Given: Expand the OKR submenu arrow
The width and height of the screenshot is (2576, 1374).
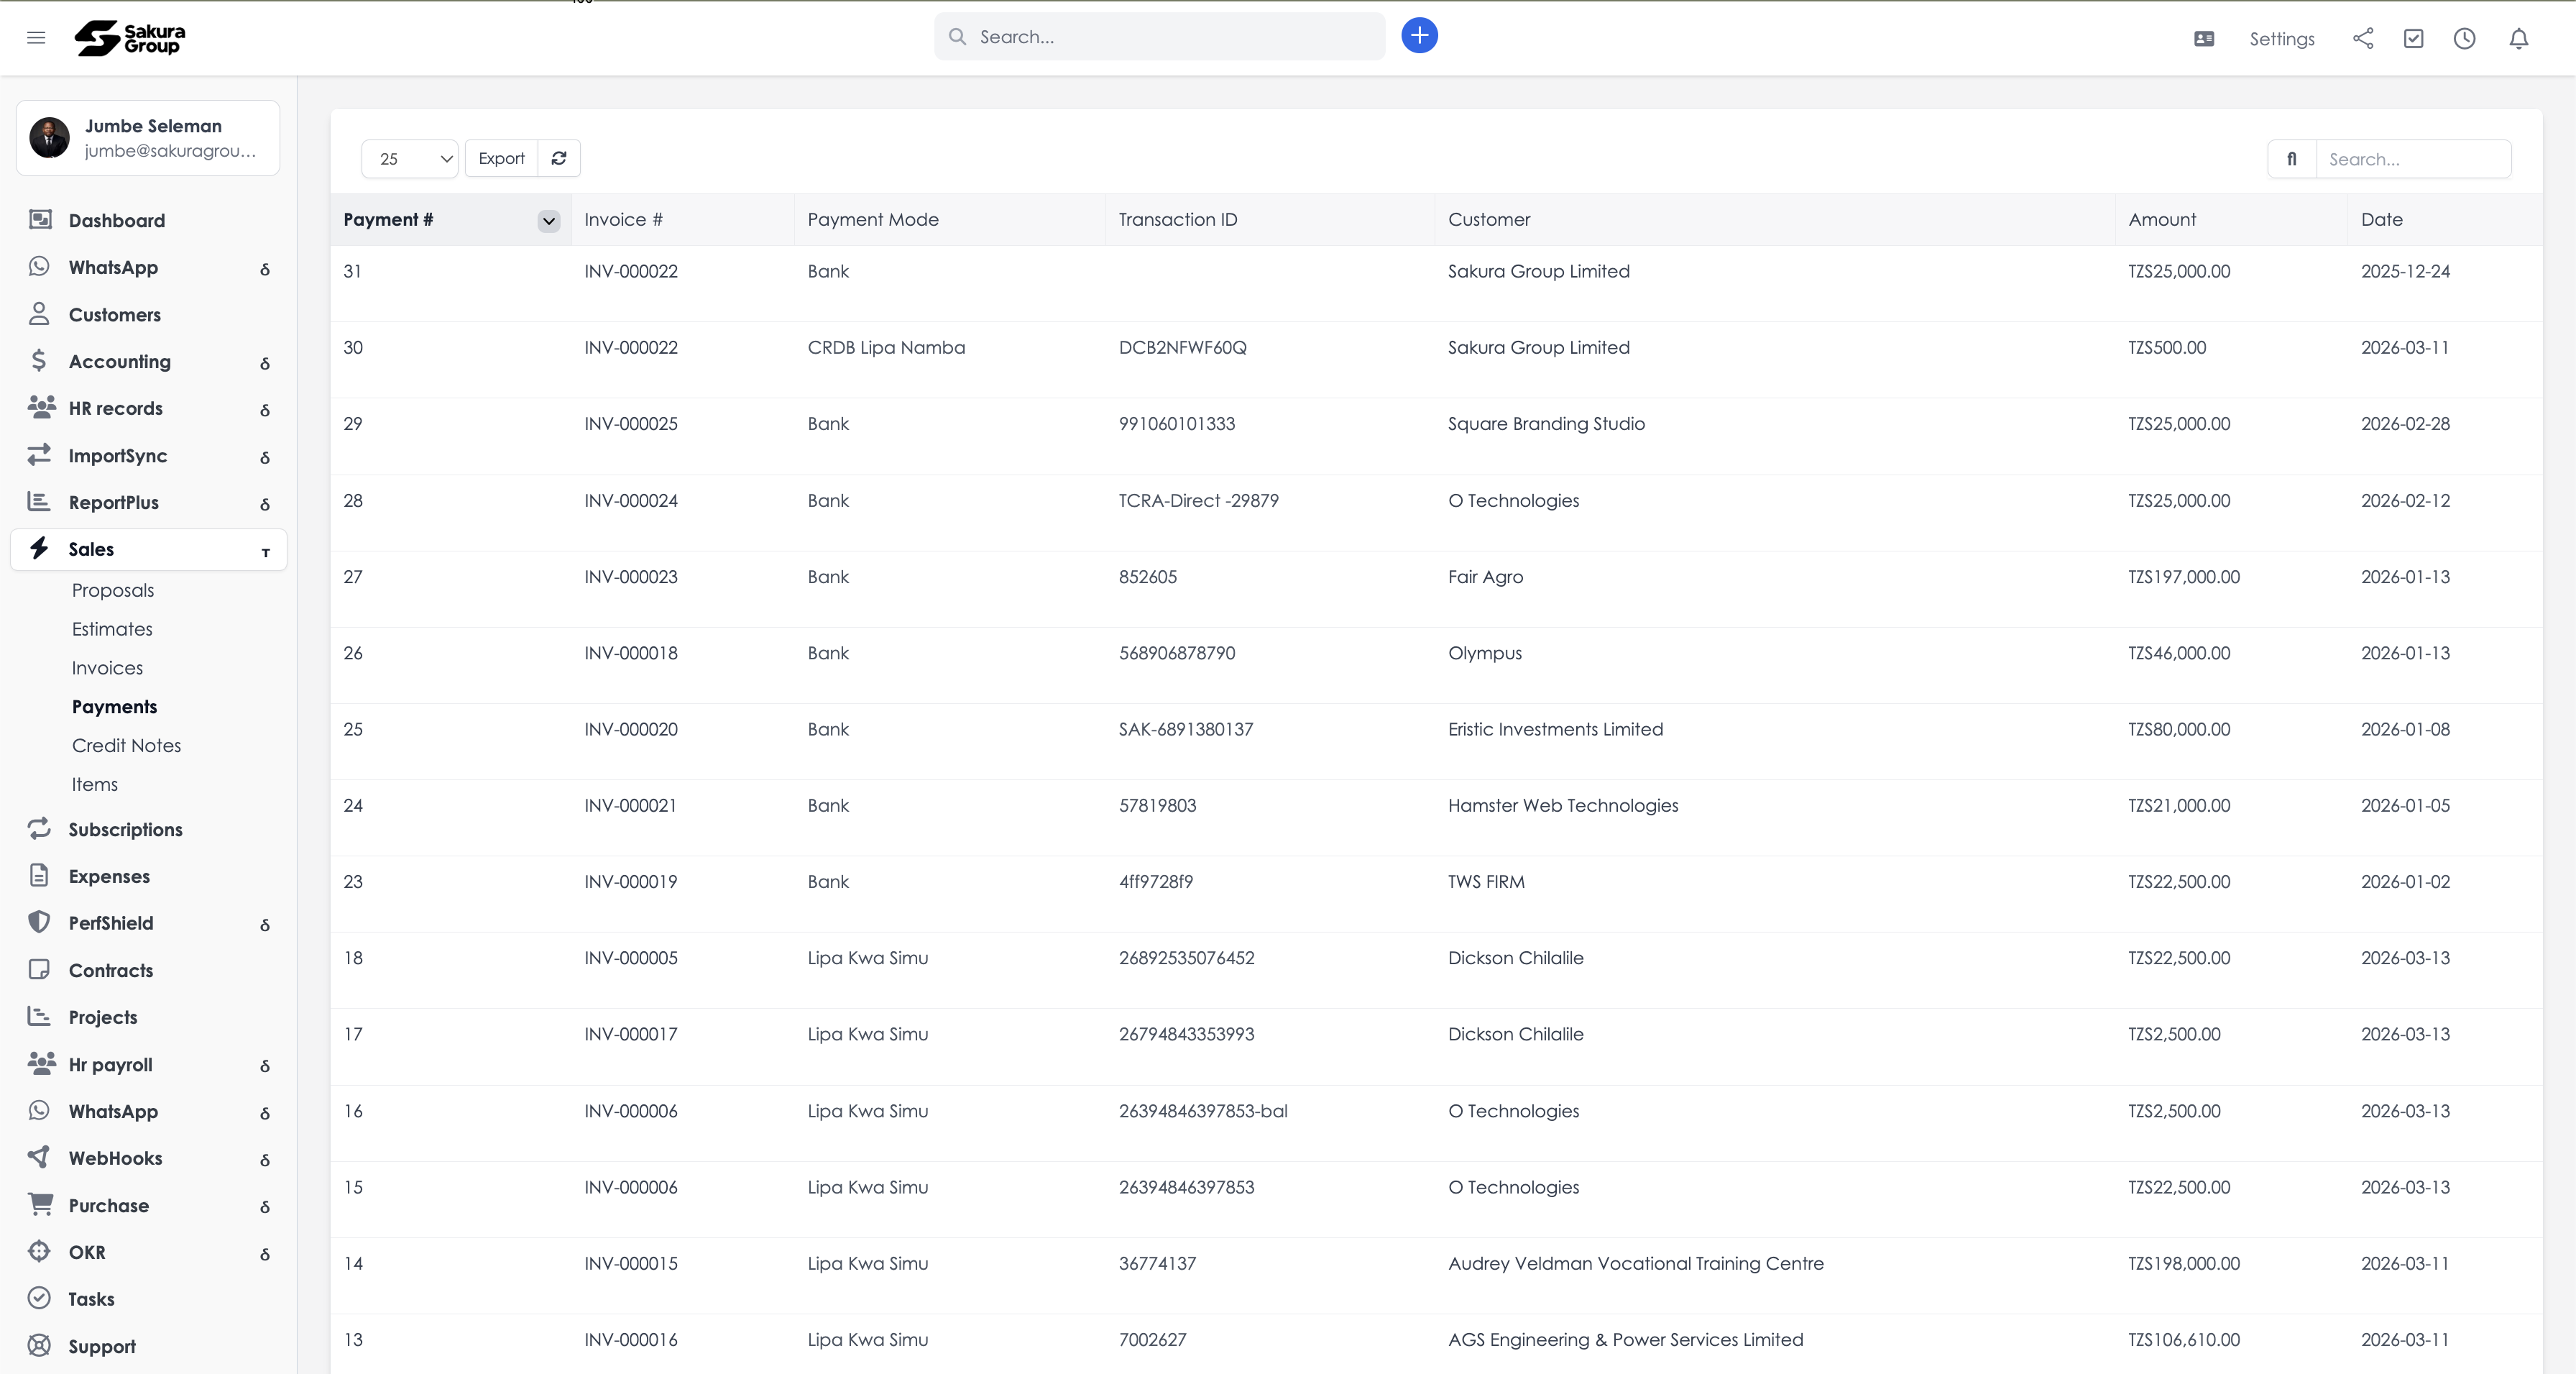Looking at the screenshot, I should click(x=265, y=1254).
